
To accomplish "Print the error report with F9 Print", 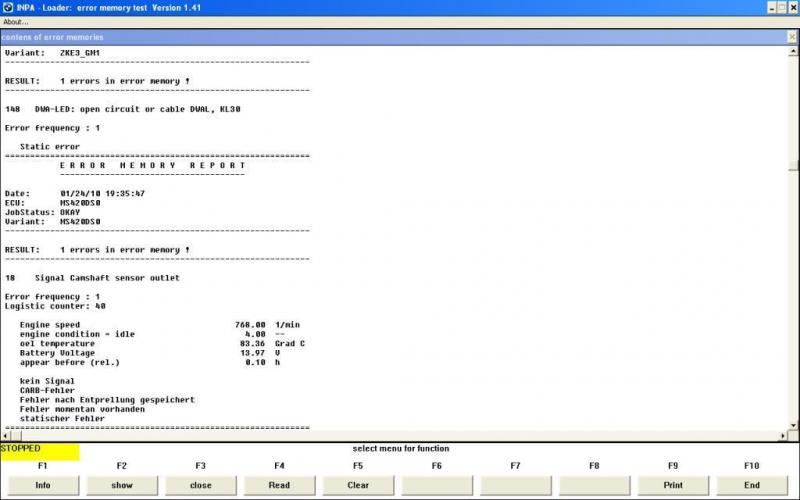I will point(673,485).
